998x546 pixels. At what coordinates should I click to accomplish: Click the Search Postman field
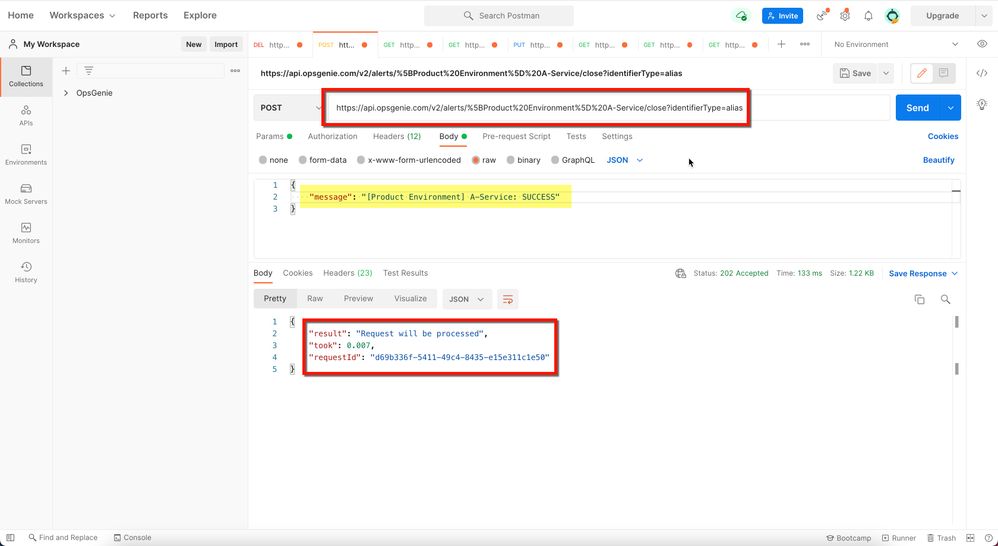click(498, 15)
